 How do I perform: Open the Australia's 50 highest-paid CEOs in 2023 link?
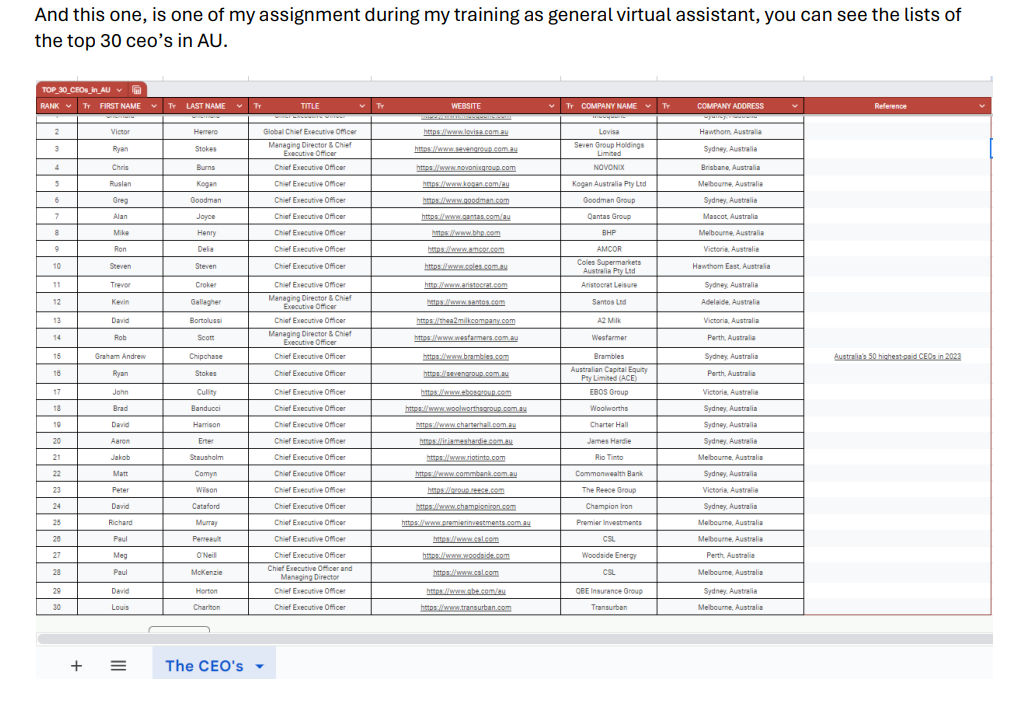point(897,356)
